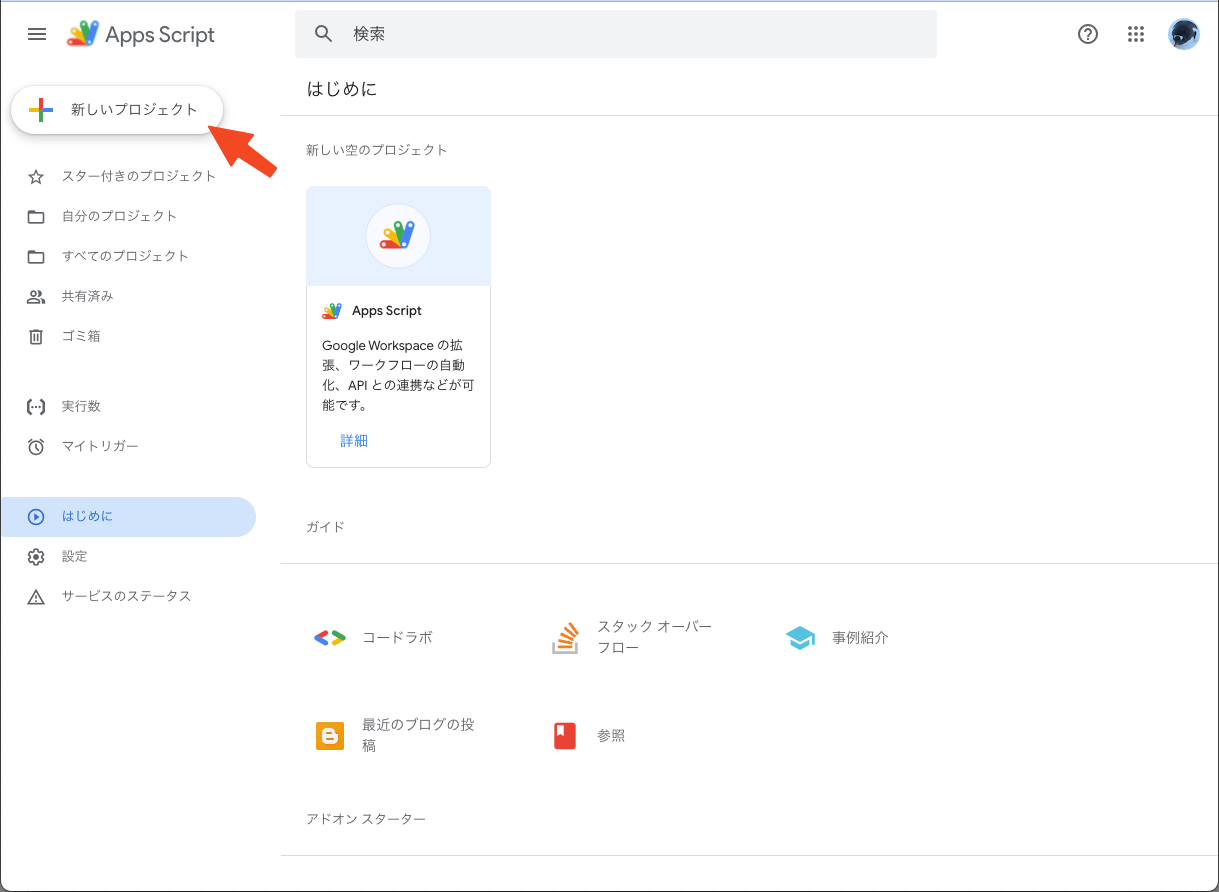This screenshot has width=1219, height=892.
Task: Click the people icon for 共有済み
Action: click(36, 297)
